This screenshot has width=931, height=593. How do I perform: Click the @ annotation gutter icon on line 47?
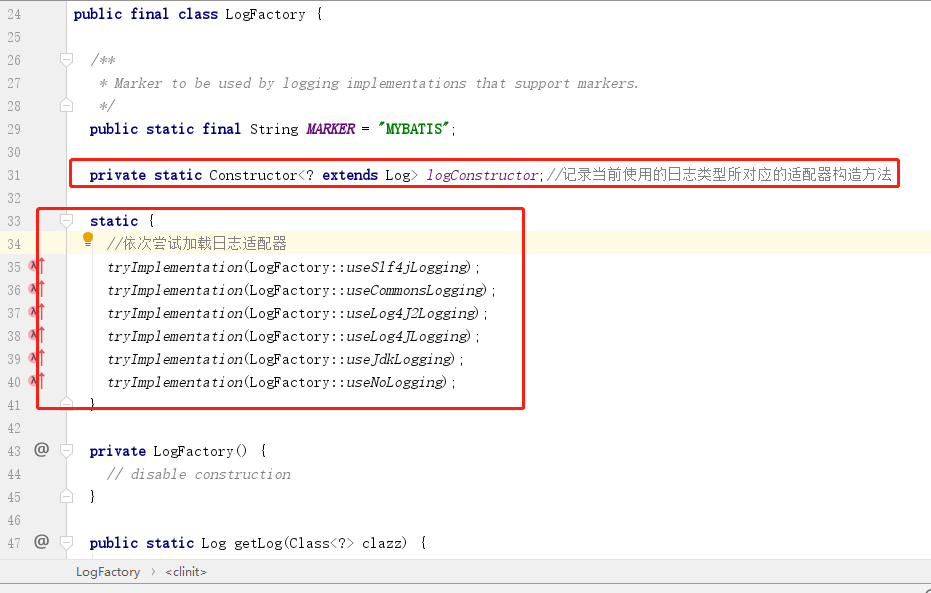pyautogui.click(x=41, y=542)
